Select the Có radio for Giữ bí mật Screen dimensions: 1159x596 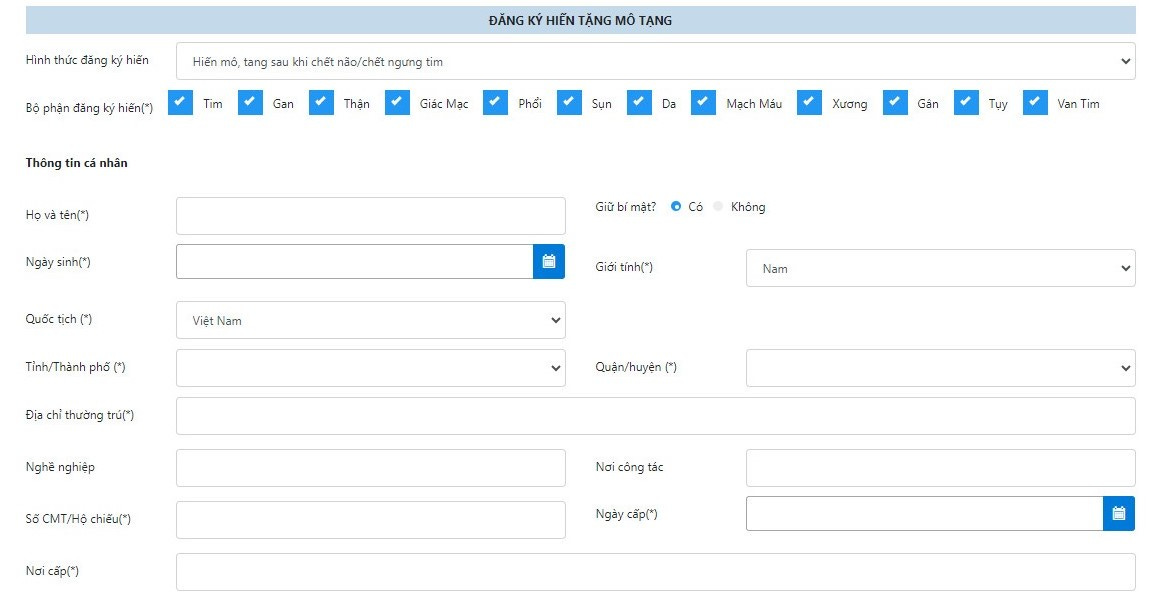click(676, 207)
